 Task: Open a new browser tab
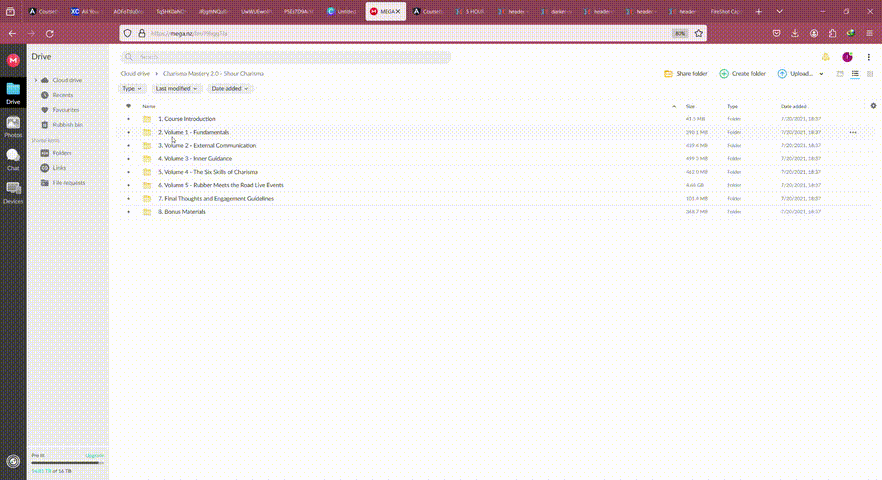pyautogui.click(x=758, y=11)
